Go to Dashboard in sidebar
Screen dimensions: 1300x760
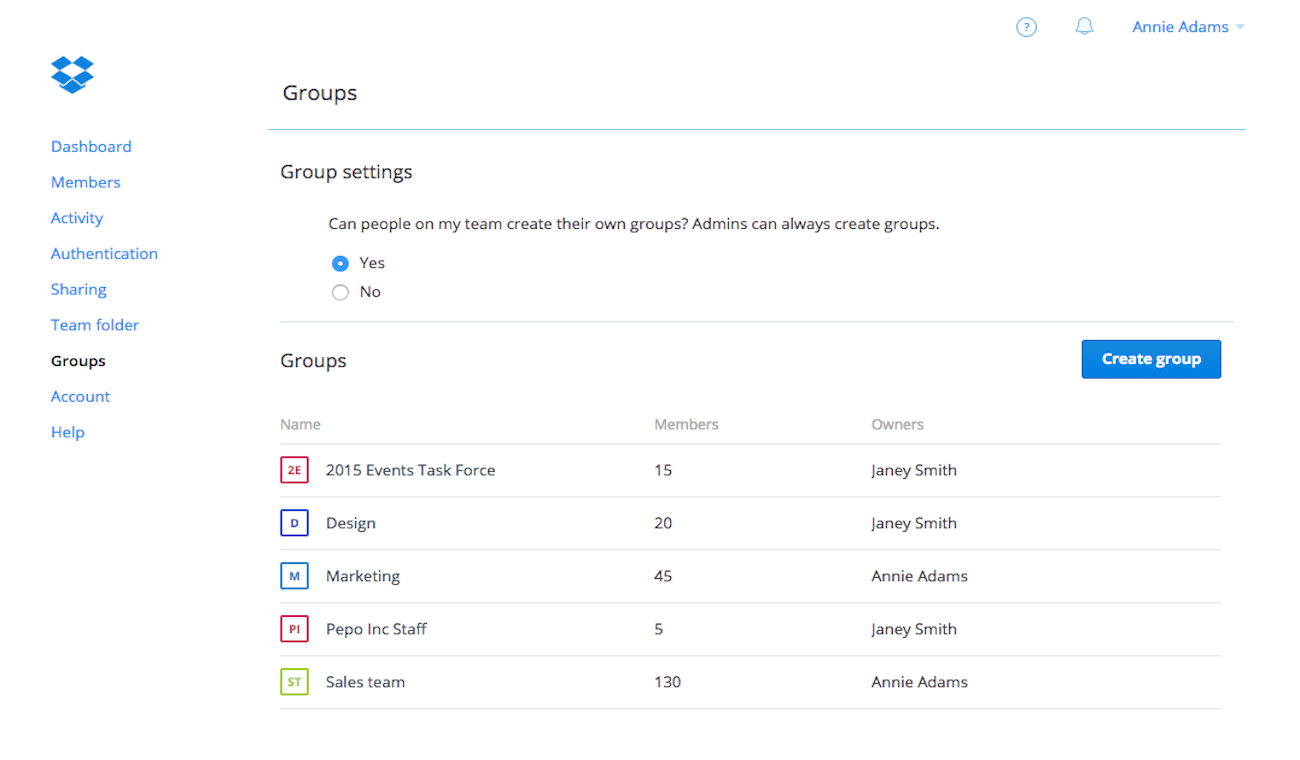[x=91, y=146]
